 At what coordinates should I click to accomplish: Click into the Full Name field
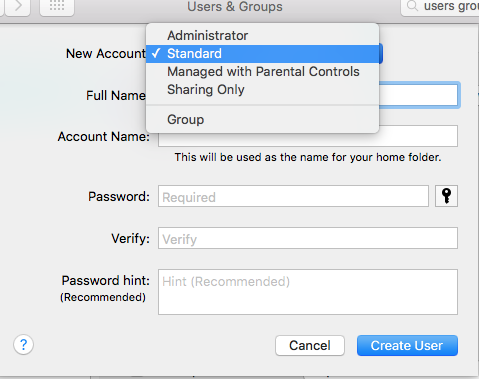(x=418, y=95)
